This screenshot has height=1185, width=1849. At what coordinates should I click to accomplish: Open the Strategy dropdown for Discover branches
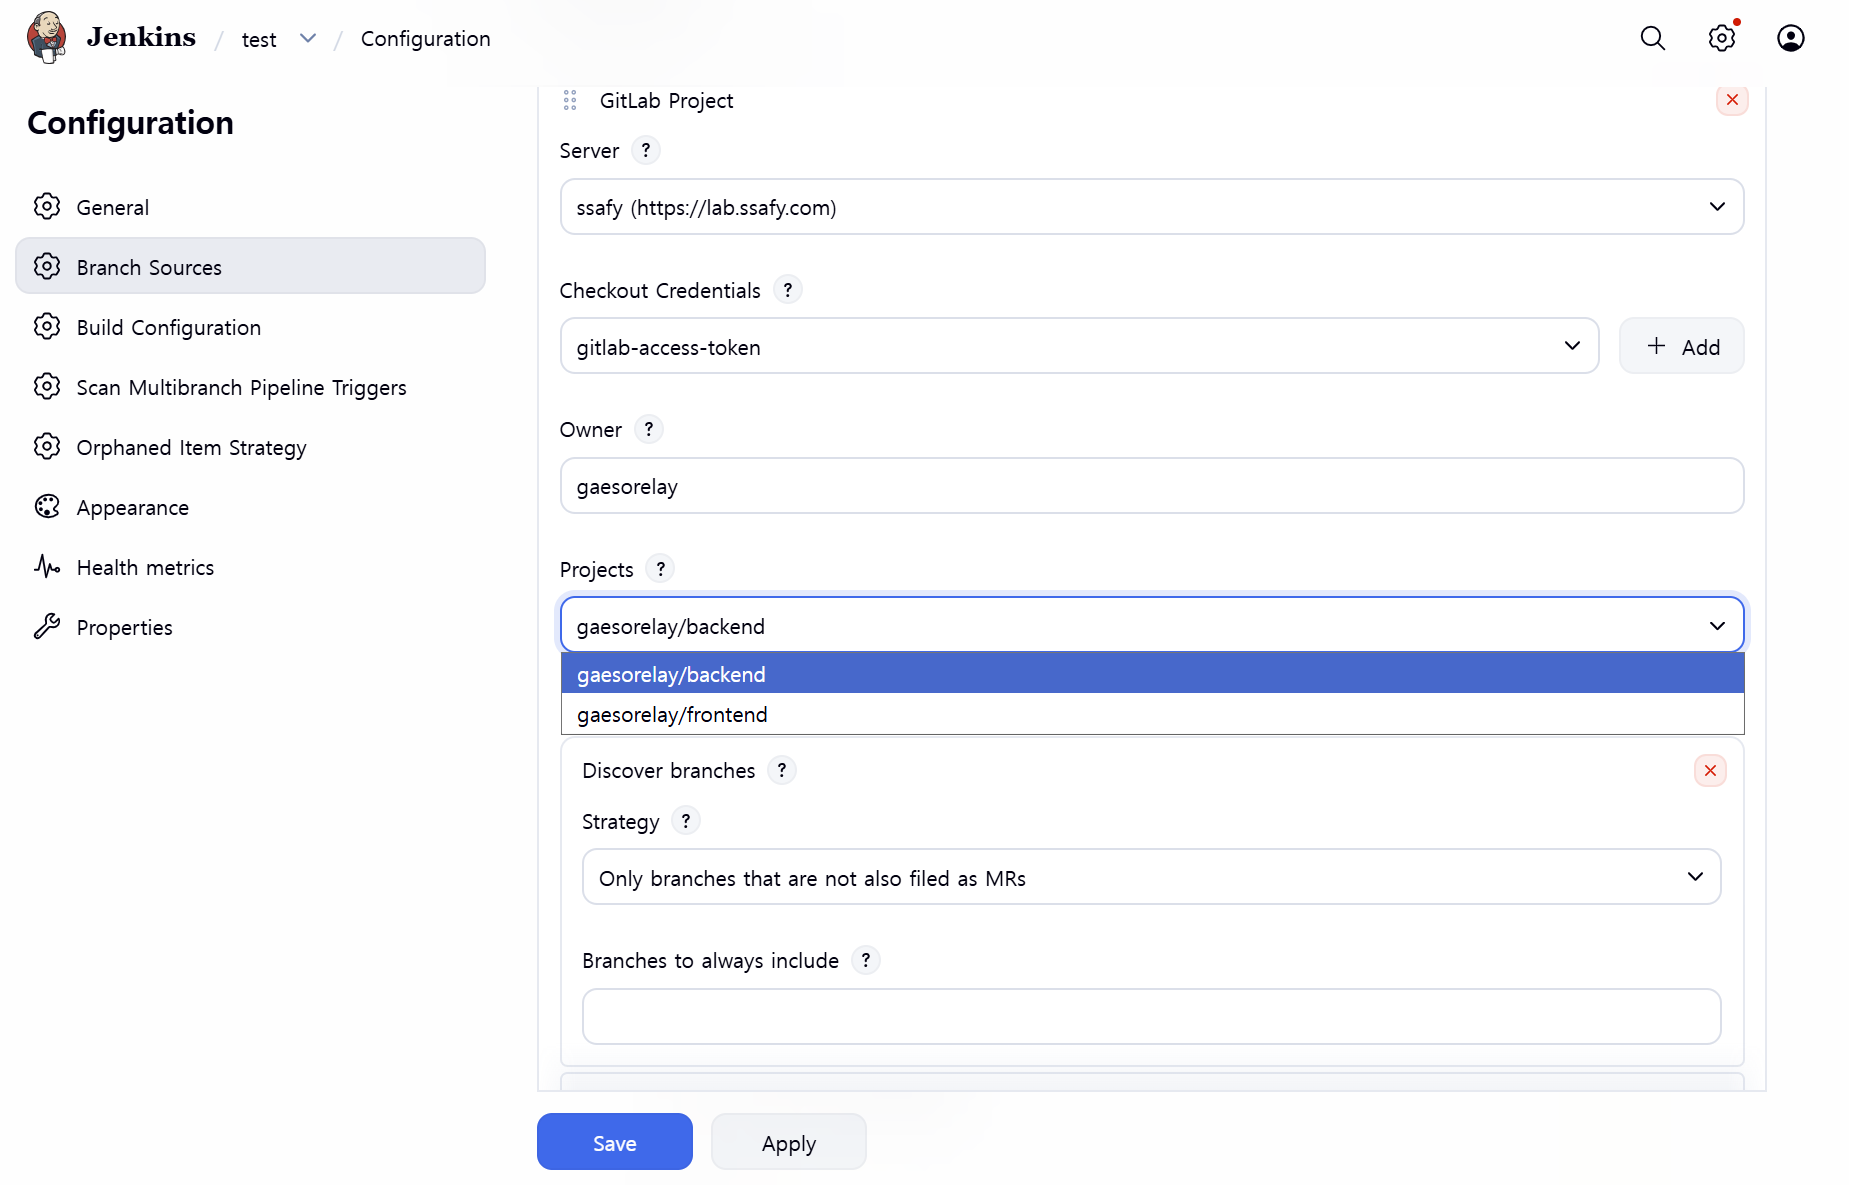1151,877
